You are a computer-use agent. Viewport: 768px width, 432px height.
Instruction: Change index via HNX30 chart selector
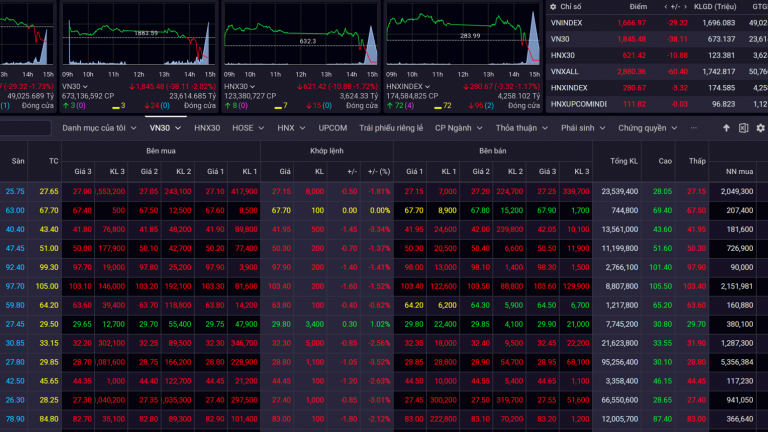[x=240, y=86]
